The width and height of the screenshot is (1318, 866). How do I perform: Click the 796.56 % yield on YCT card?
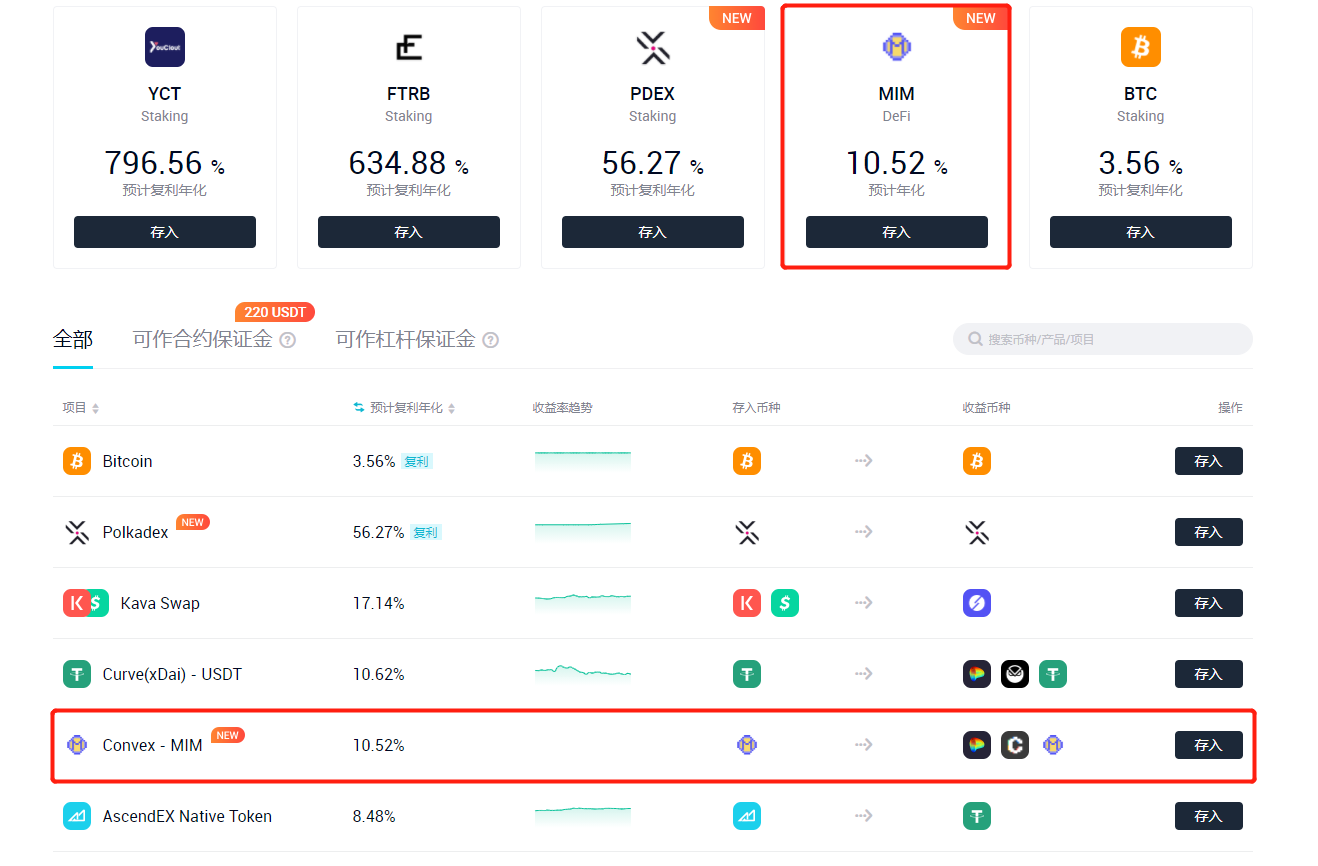coord(164,163)
